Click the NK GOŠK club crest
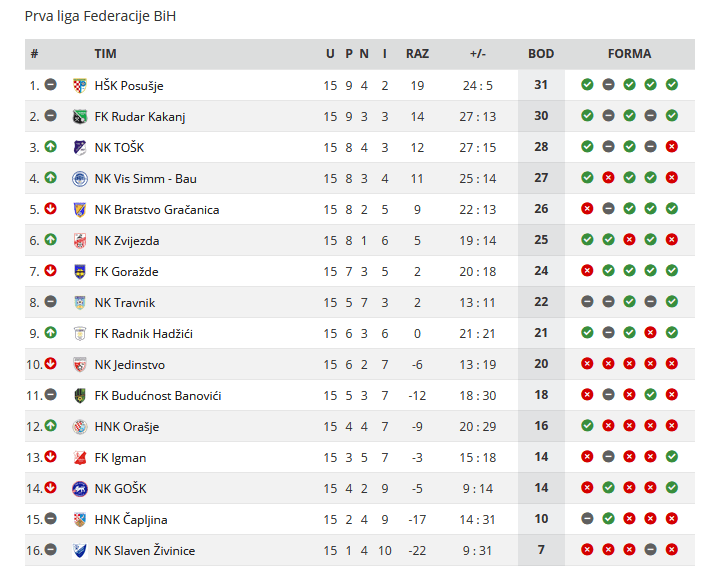Screen dimensions: 711x571 click(x=80, y=488)
